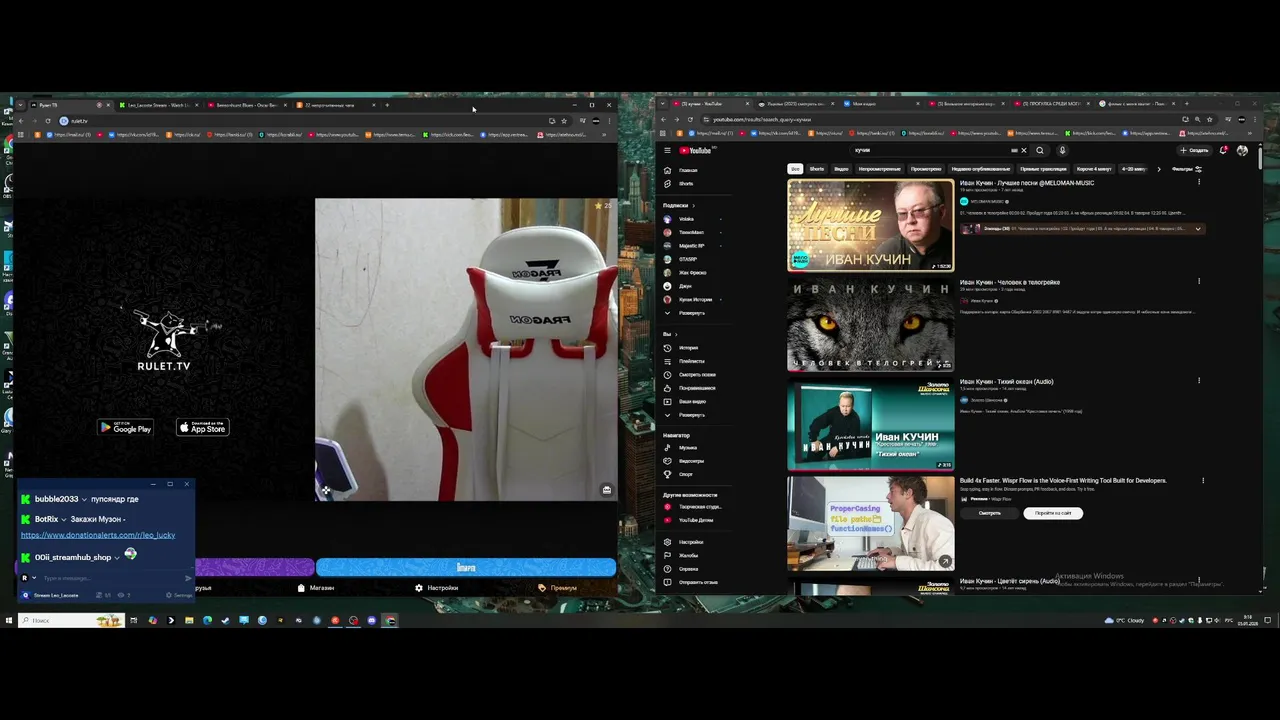Open the donationalerts.com link in chat

point(98,535)
